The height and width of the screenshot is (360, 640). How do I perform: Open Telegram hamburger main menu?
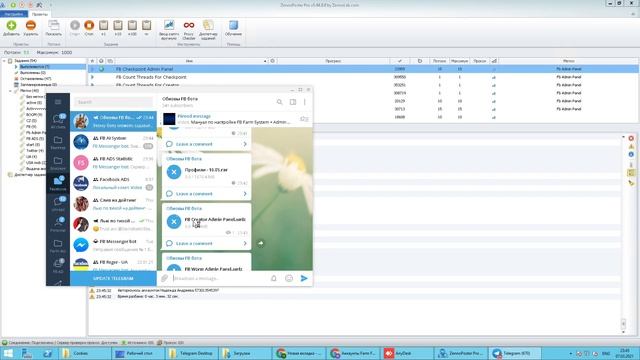(x=58, y=102)
